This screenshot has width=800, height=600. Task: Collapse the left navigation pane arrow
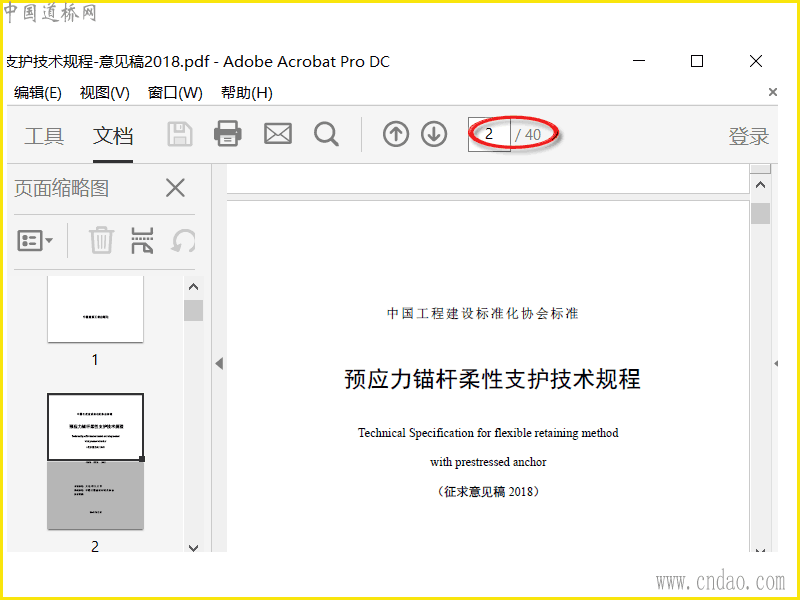(219, 364)
